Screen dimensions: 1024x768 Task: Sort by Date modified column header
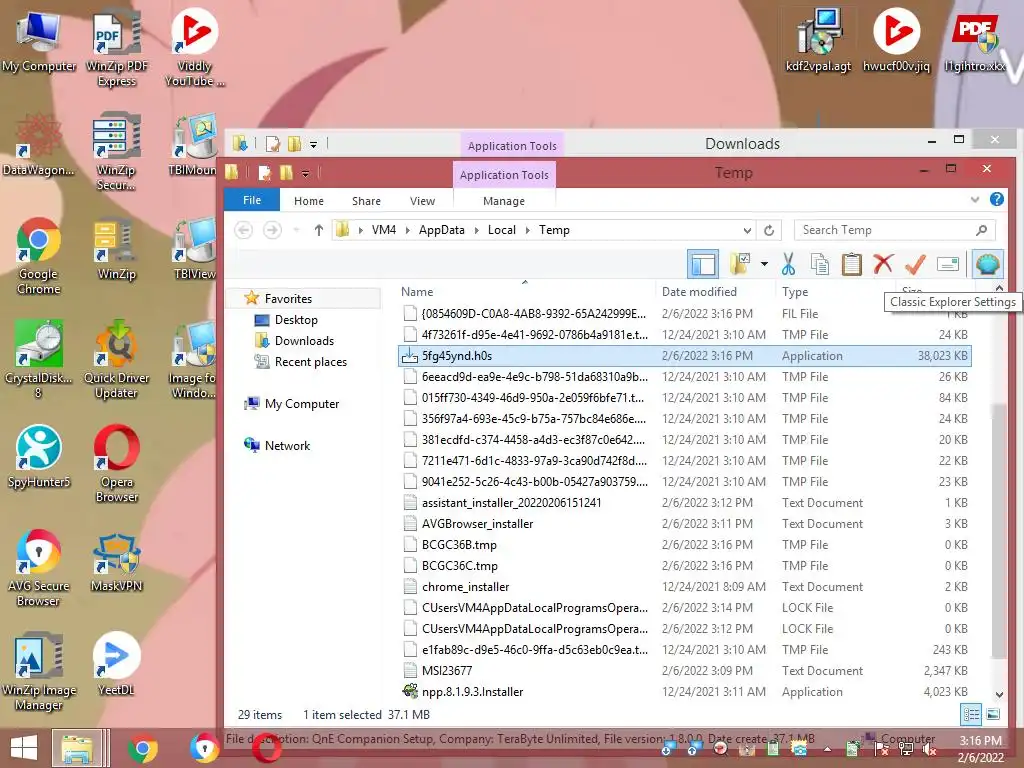tap(699, 291)
